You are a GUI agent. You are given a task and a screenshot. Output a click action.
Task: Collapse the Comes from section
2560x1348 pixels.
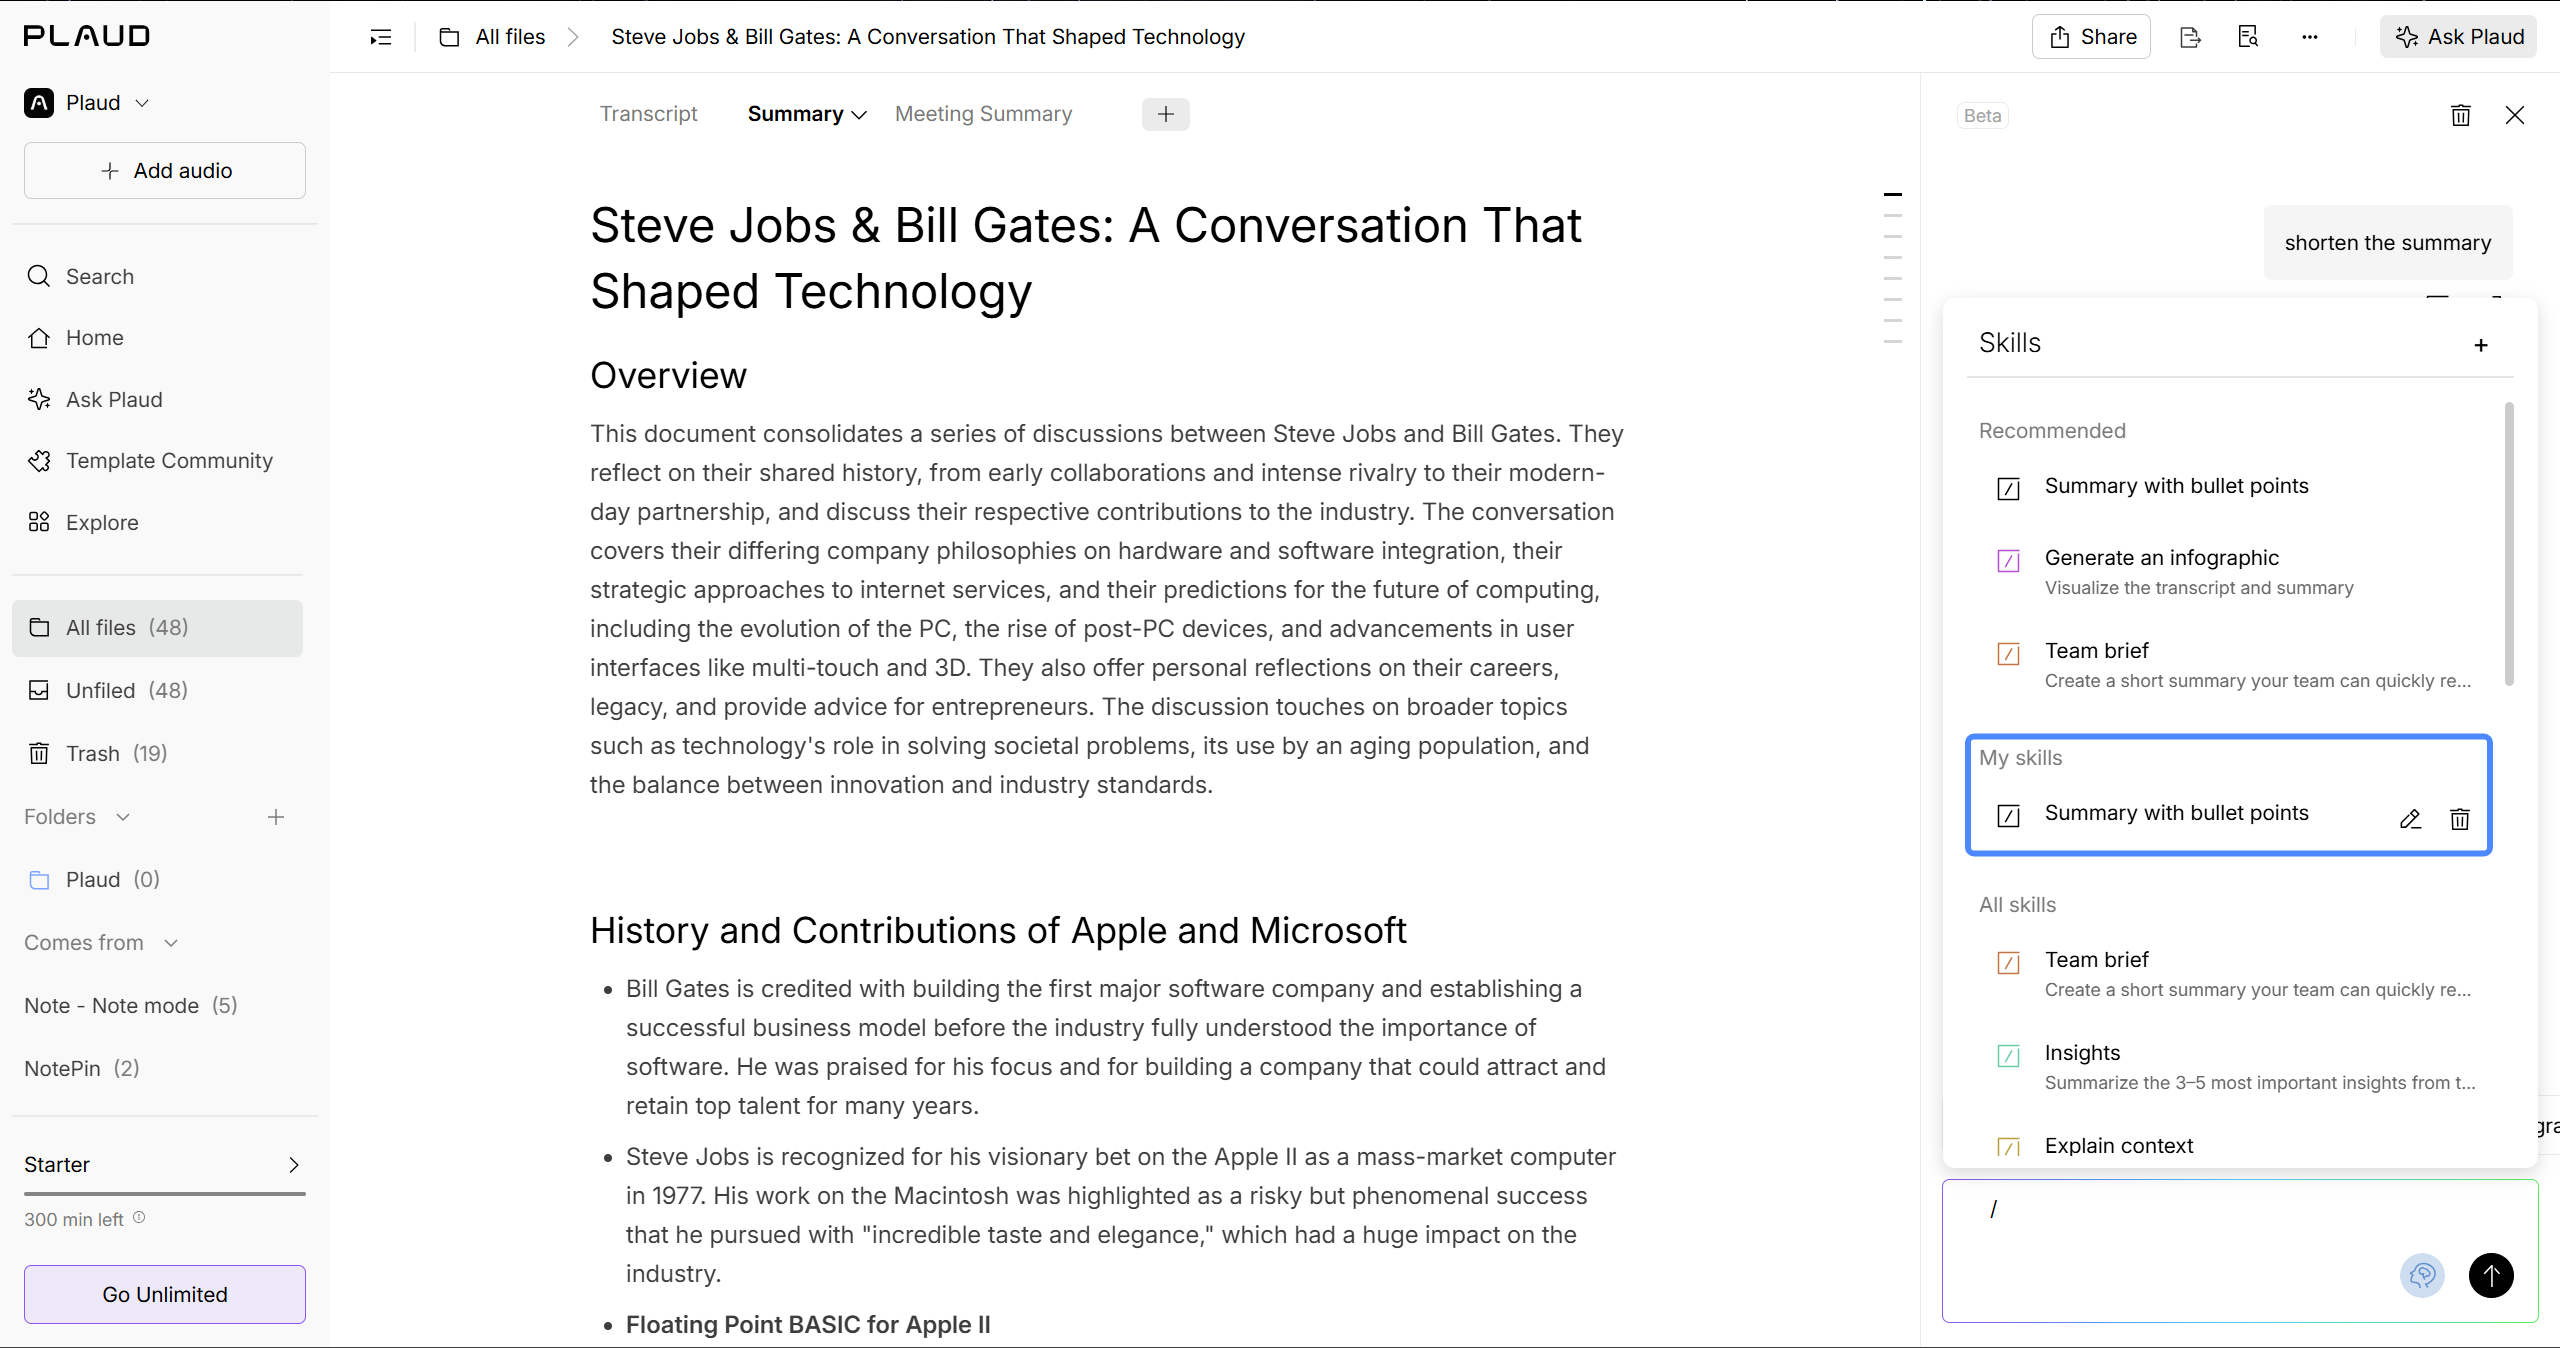pos(171,943)
